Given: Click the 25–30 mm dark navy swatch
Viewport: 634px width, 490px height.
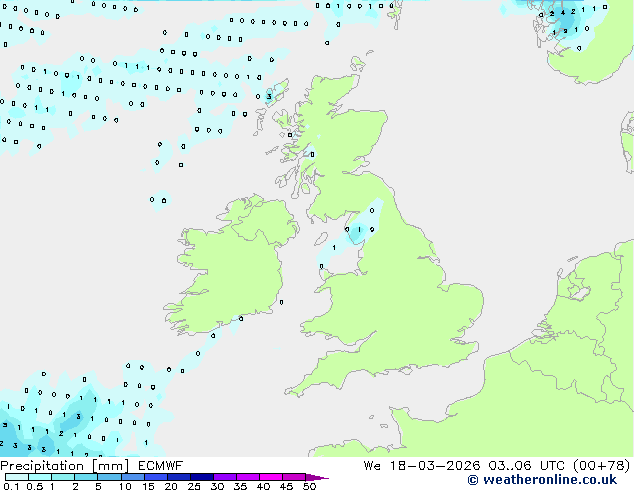Looking at the screenshot, I should 202,477.
